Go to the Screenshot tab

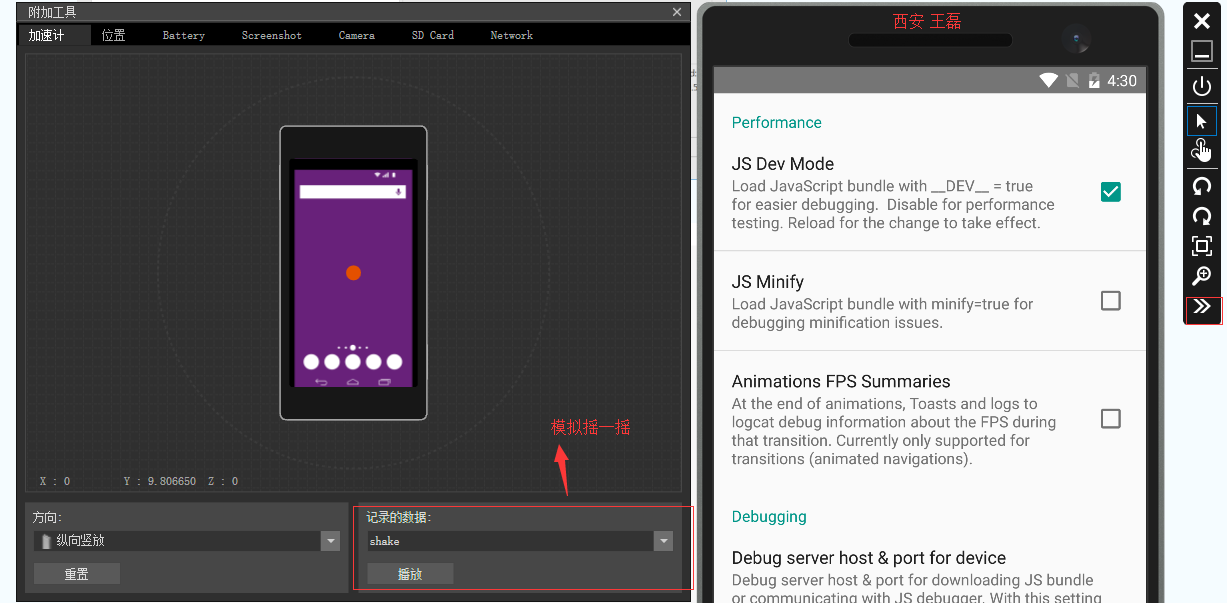click(x=271, y=35)
